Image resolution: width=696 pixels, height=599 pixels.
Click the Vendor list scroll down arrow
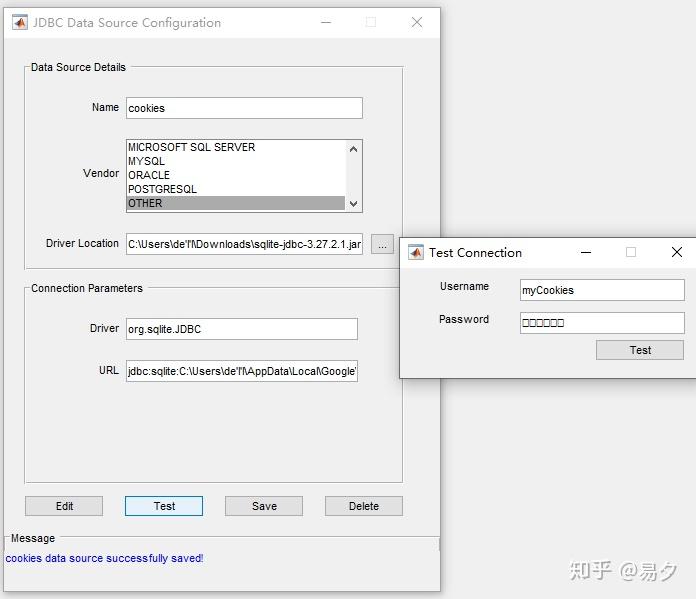353,204
